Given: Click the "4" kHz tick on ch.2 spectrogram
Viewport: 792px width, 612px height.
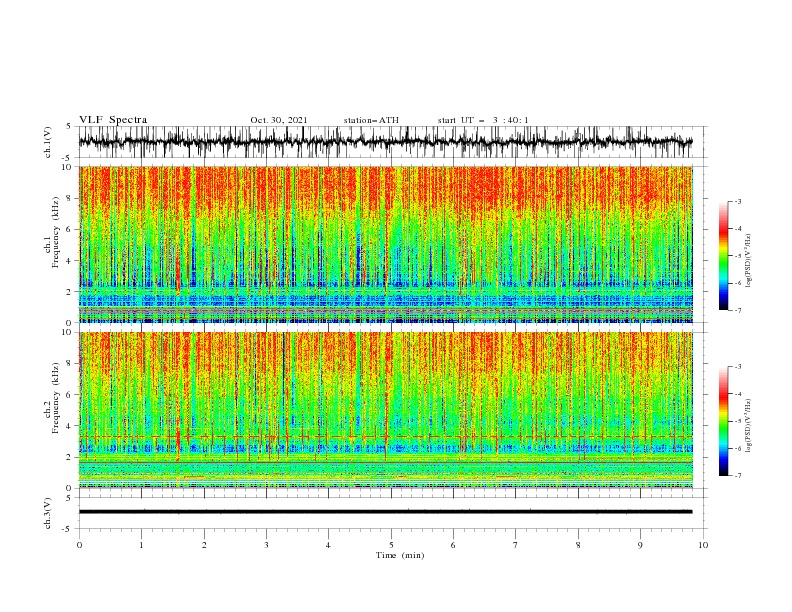Looking at the screenshot, I should point(69,426).
